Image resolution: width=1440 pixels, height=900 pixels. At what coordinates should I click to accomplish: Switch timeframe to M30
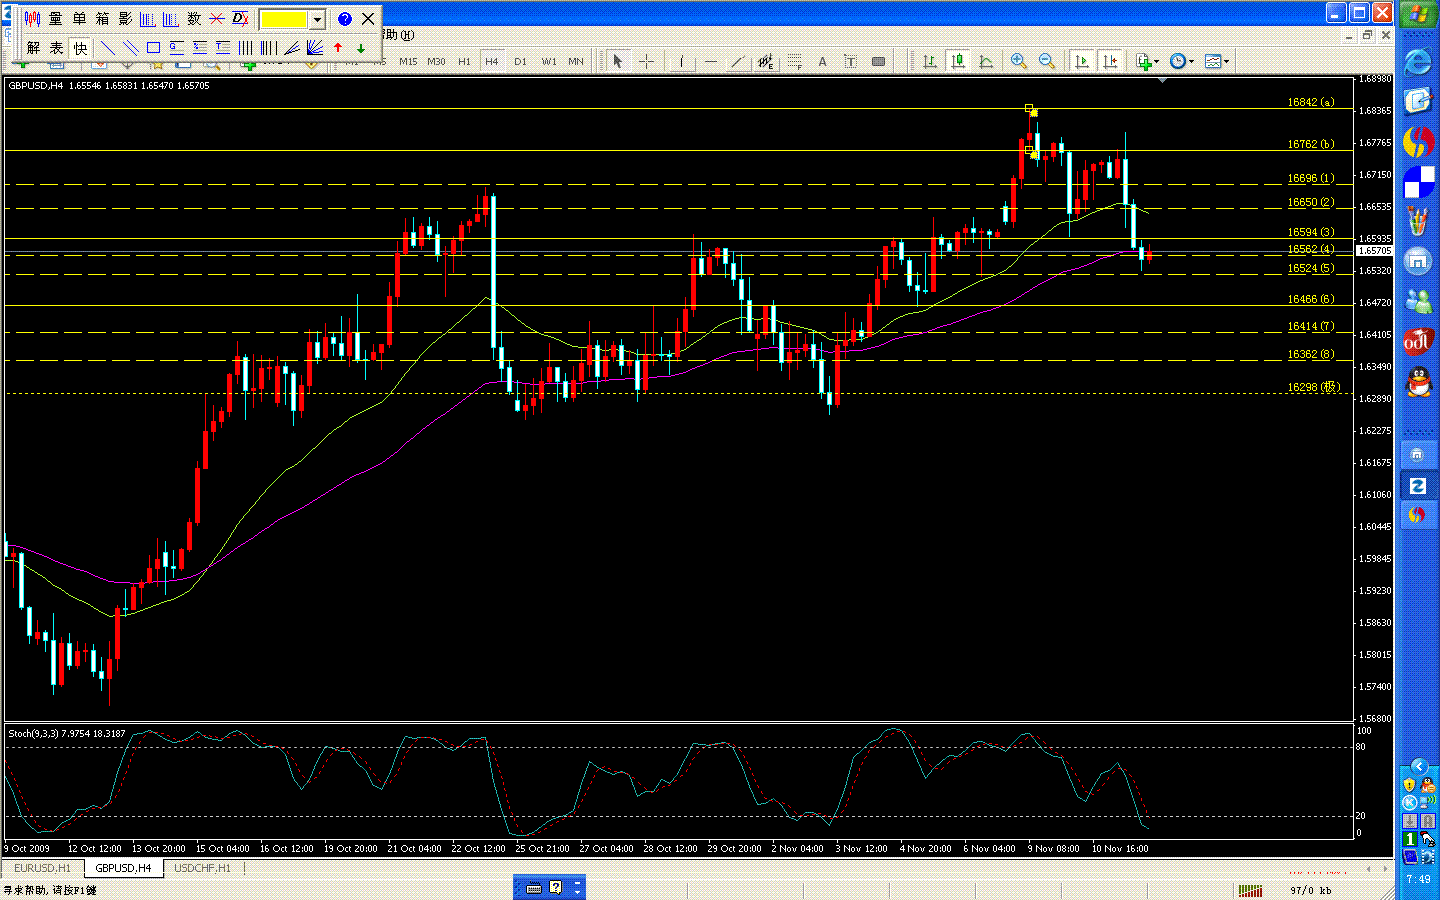(x=436, y=61)
